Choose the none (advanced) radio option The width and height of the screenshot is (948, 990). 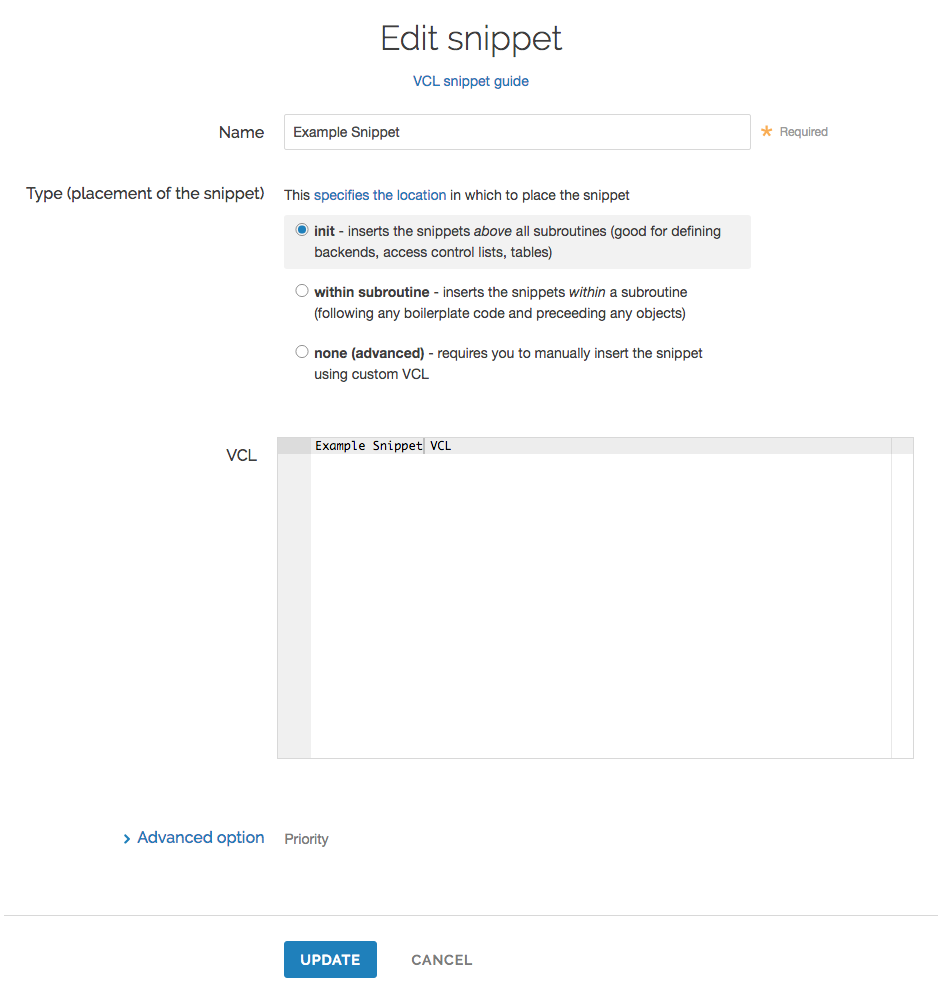point(302,352)
